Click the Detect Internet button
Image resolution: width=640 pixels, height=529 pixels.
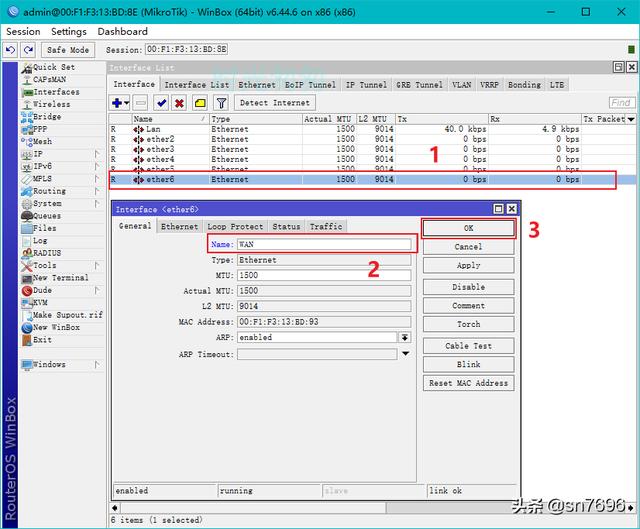[275, 103]
